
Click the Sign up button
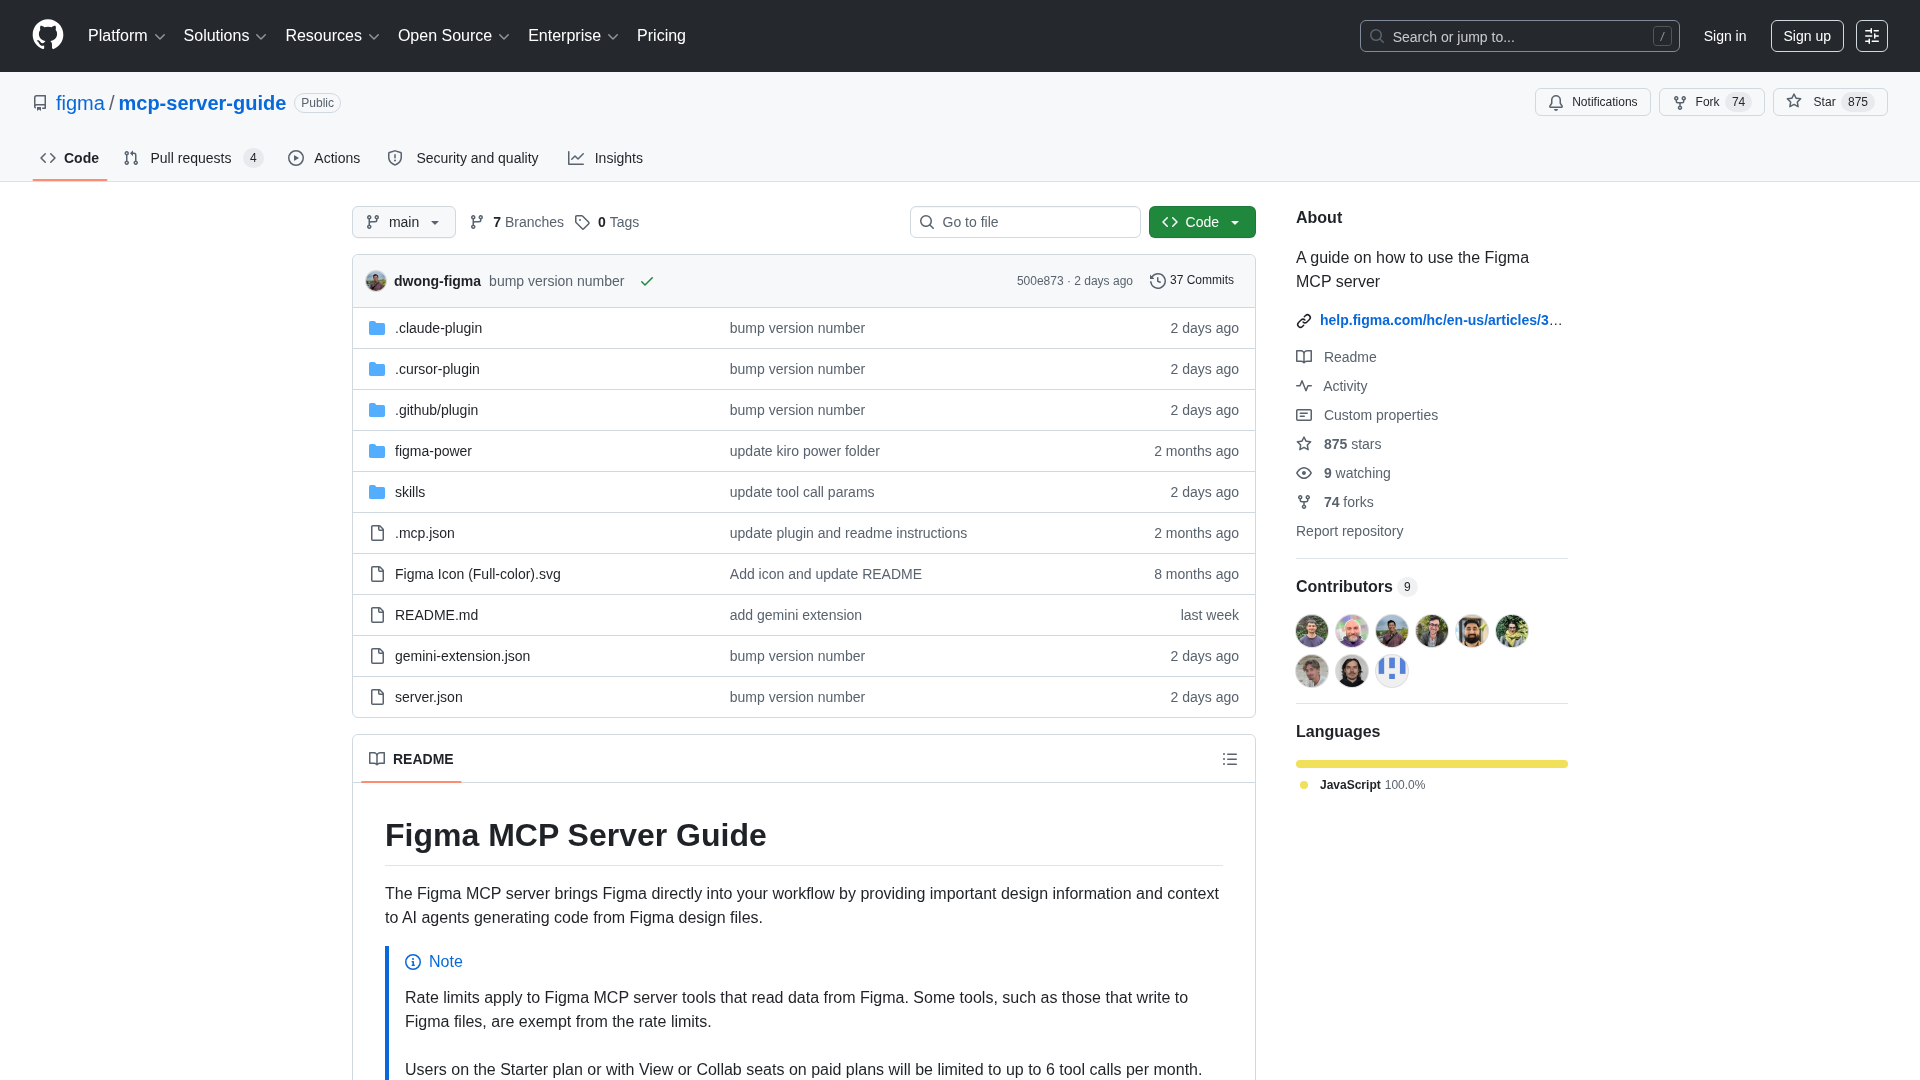[x=1806, y=36]
